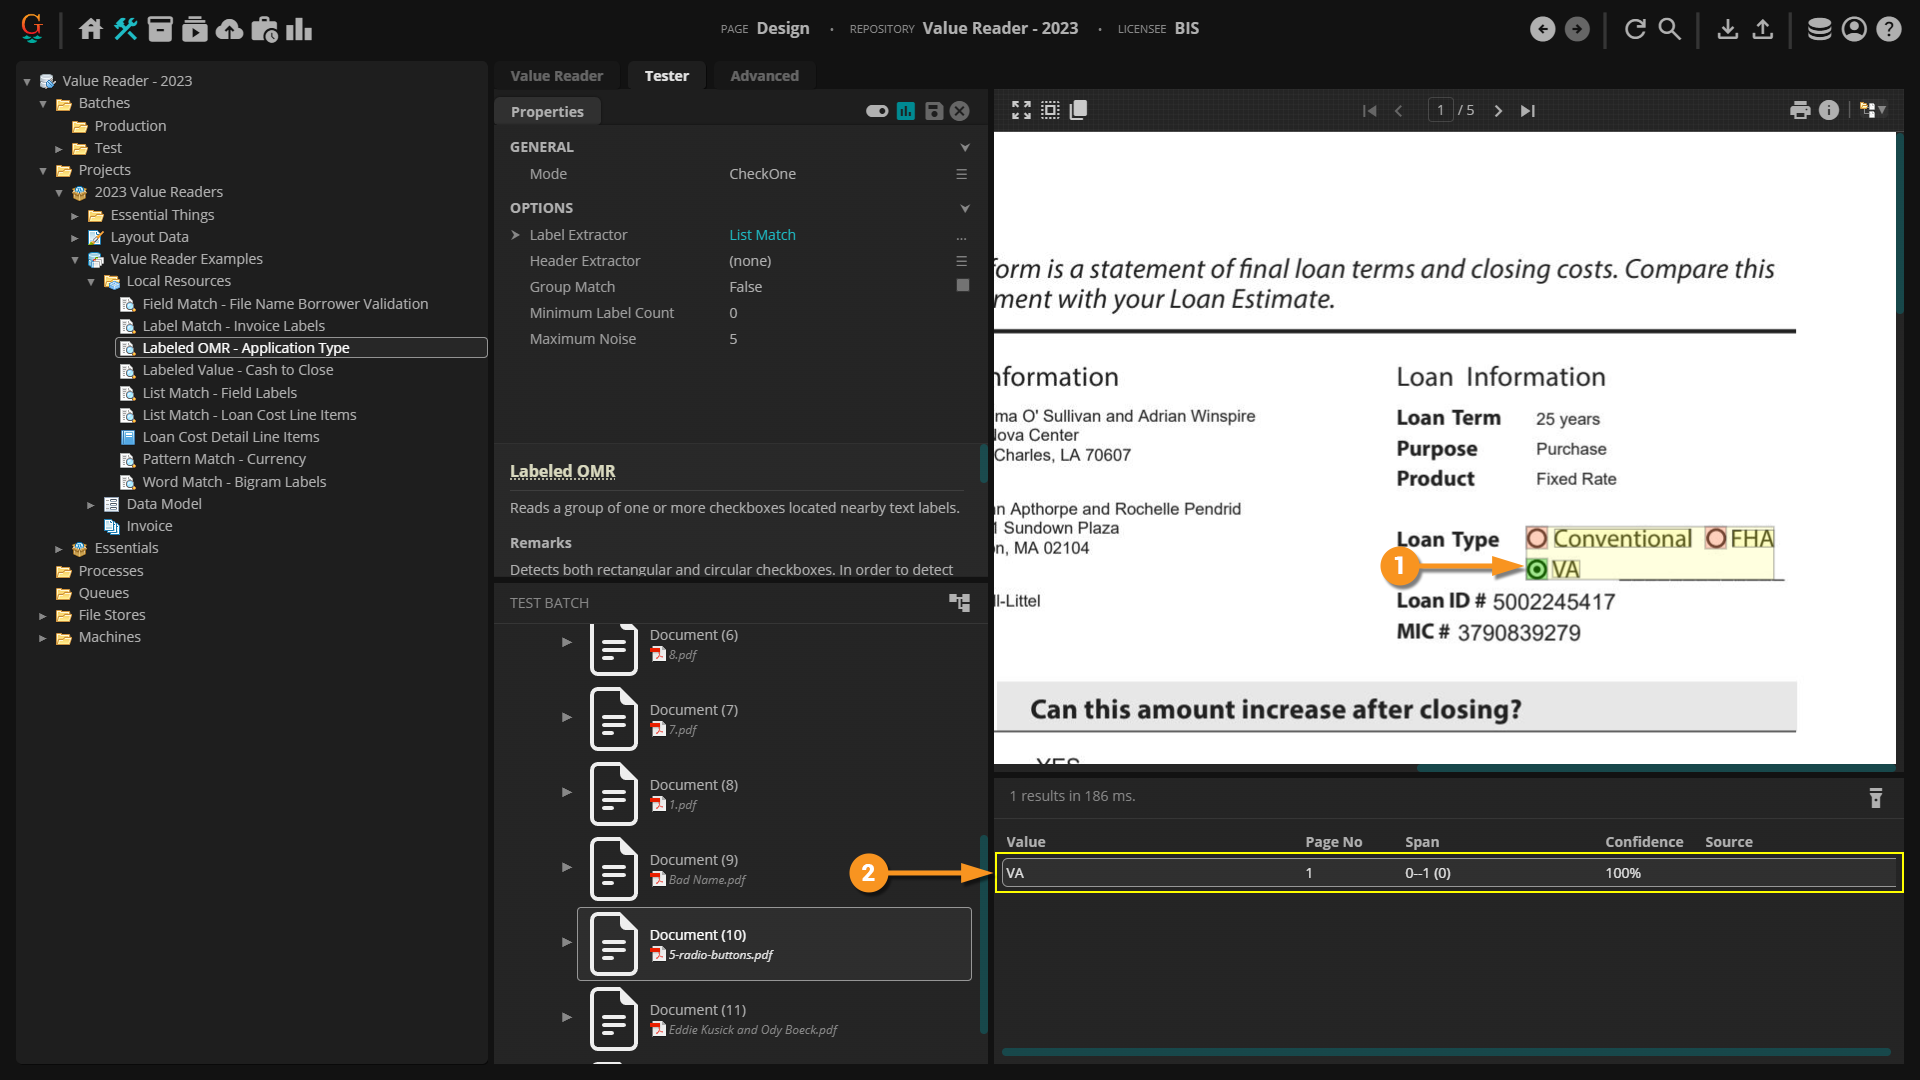Click the Design tools icon
Image resolution: width=1920 pixels, height=1080 pixels.
click(125, 29)
